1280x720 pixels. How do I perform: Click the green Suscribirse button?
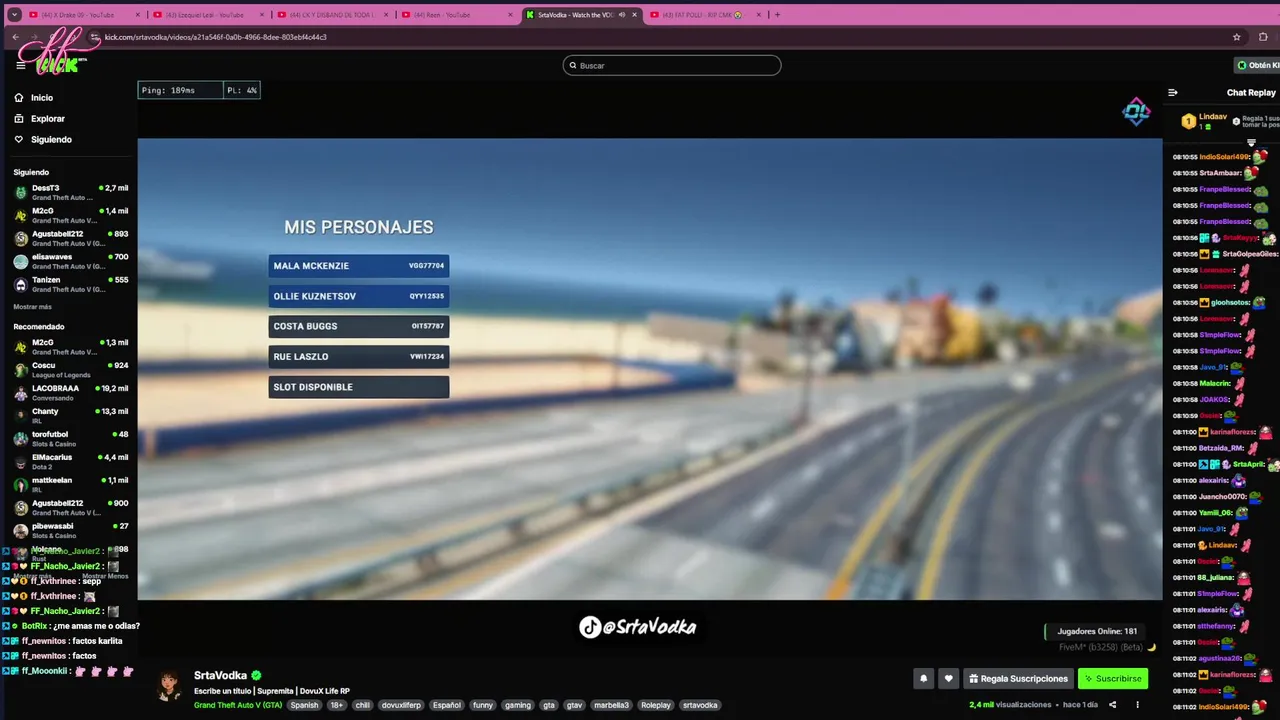coord(1113,679)
